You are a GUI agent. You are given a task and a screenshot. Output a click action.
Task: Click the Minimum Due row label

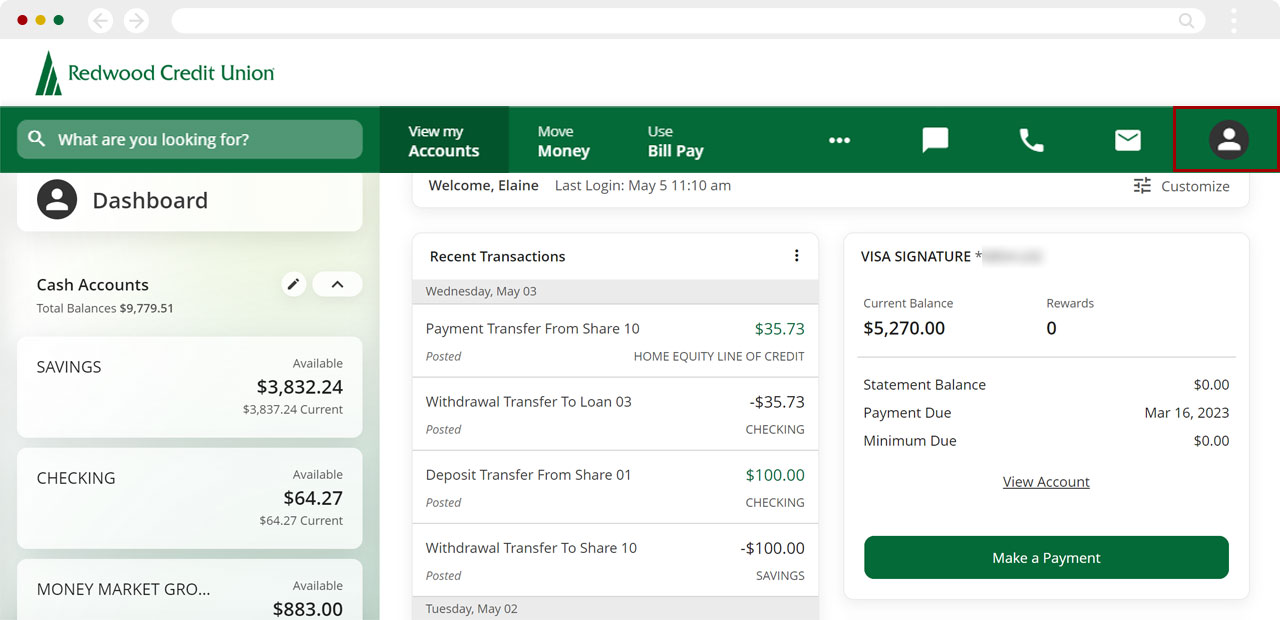tap(910, 441)
